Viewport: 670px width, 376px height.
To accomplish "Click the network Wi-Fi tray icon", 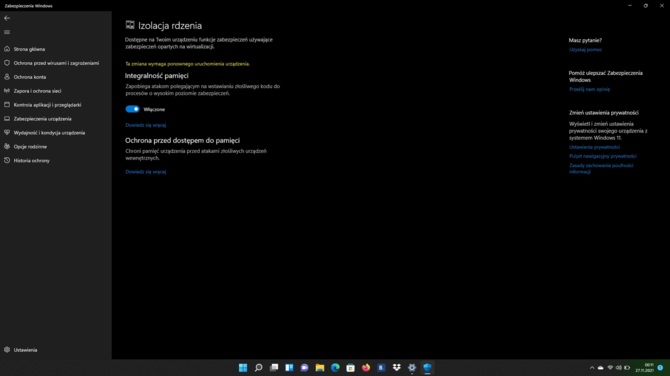I will tap(610, 367).
